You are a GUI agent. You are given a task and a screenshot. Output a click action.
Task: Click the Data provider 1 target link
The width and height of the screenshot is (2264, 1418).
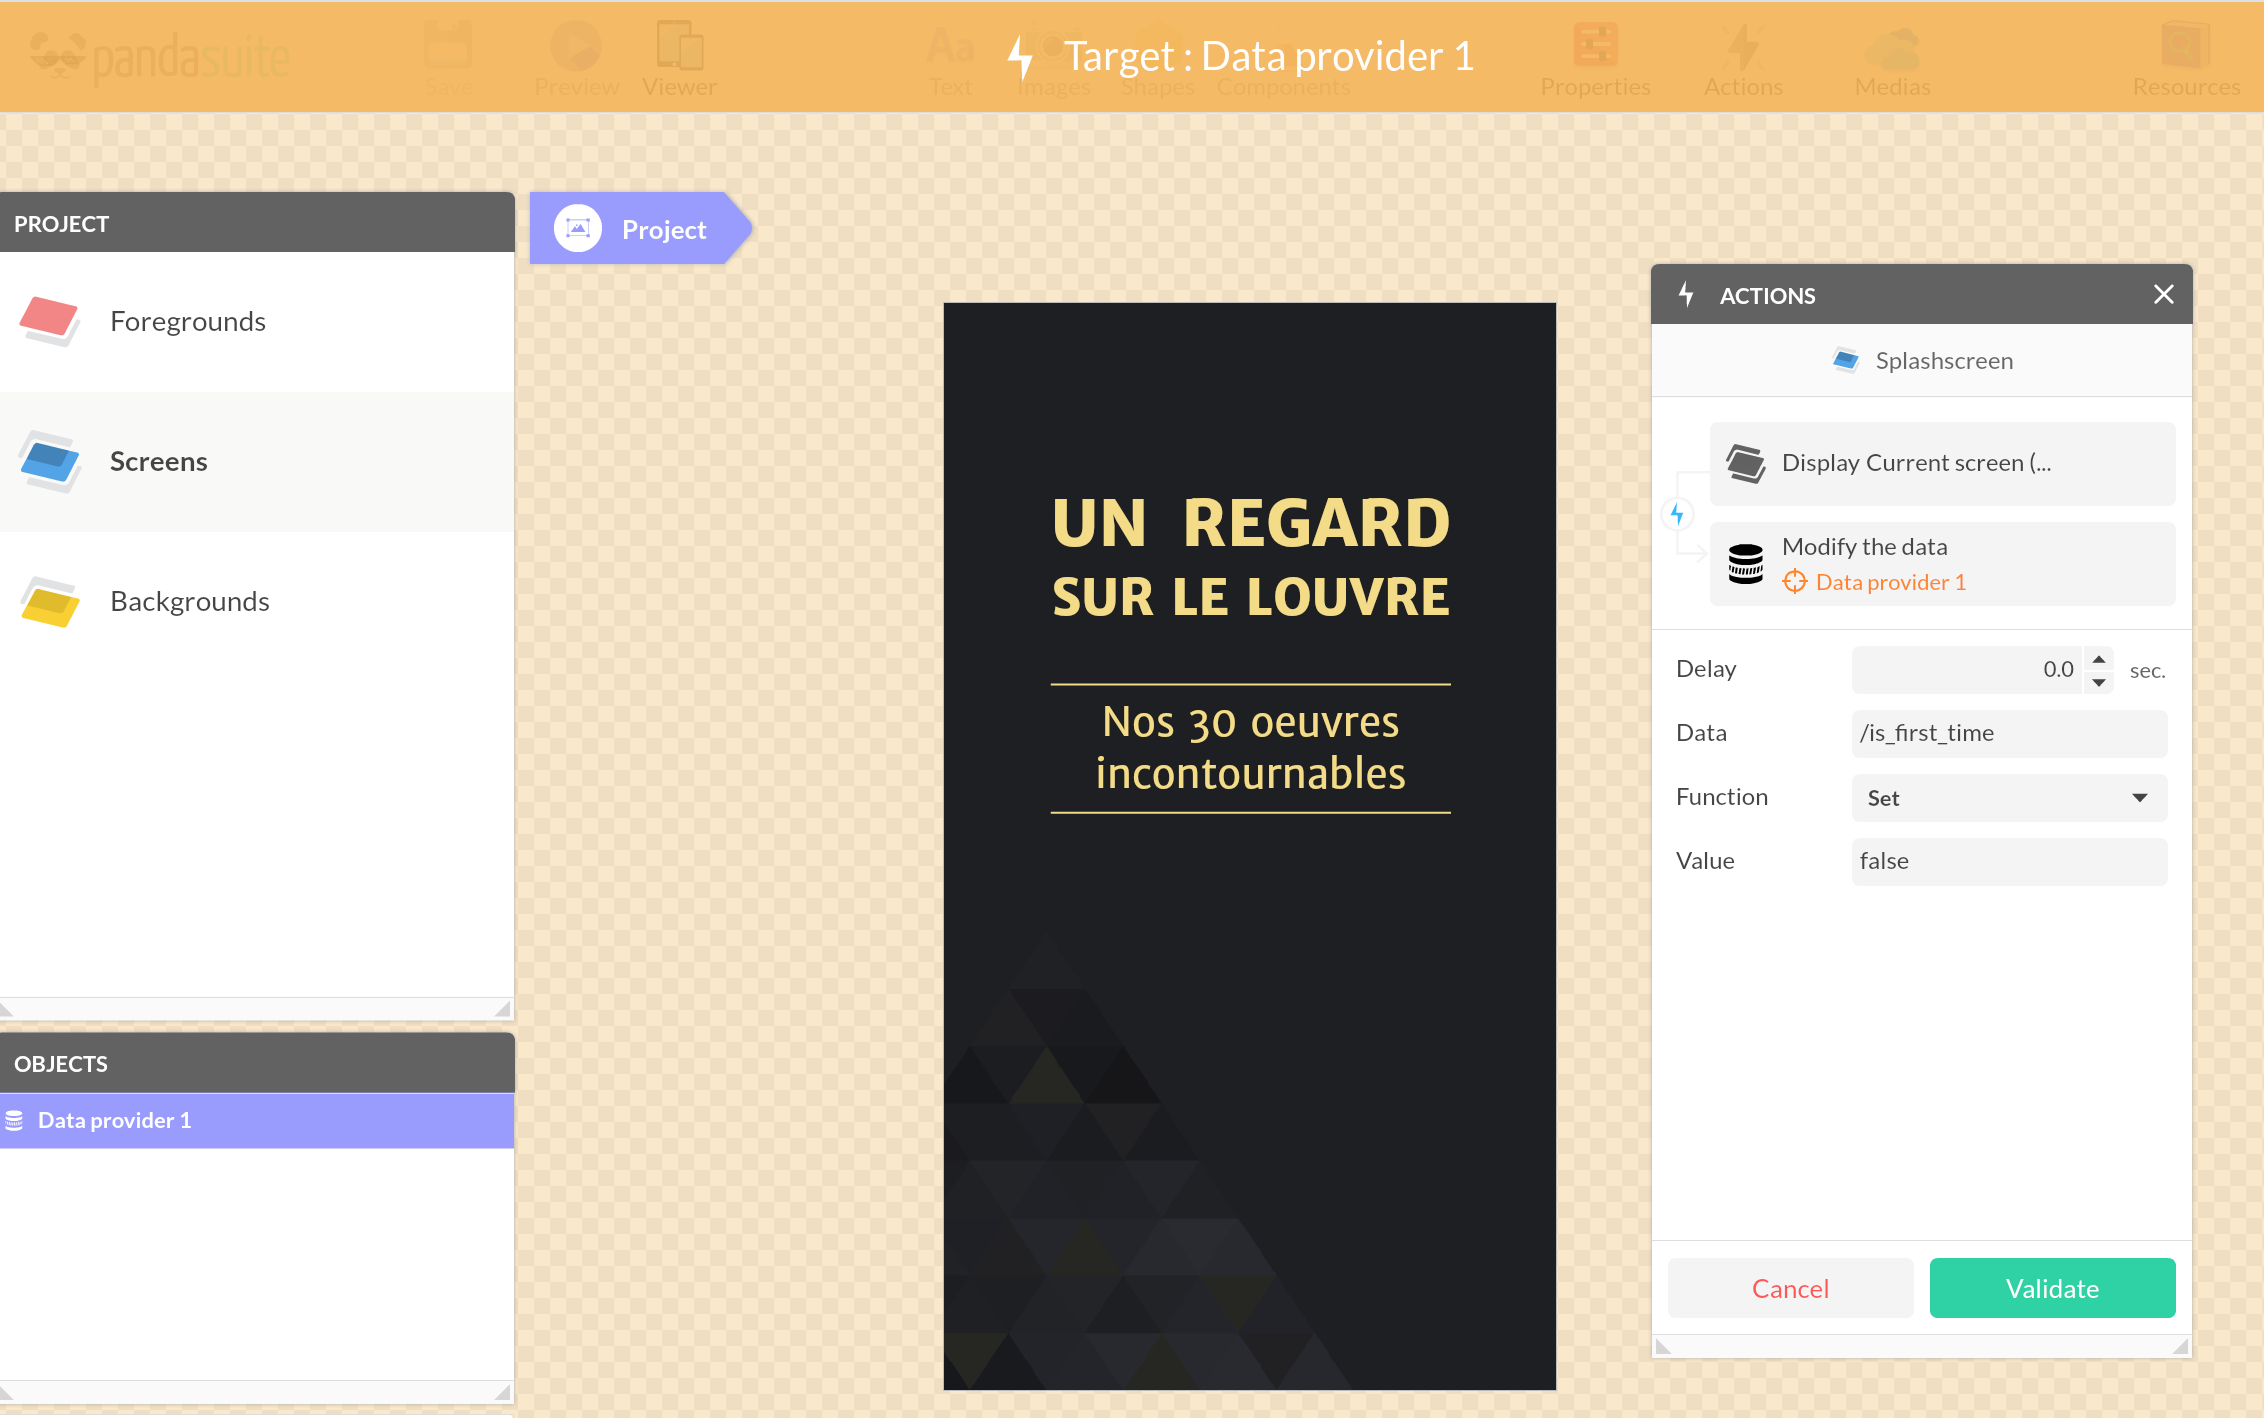1890,582
